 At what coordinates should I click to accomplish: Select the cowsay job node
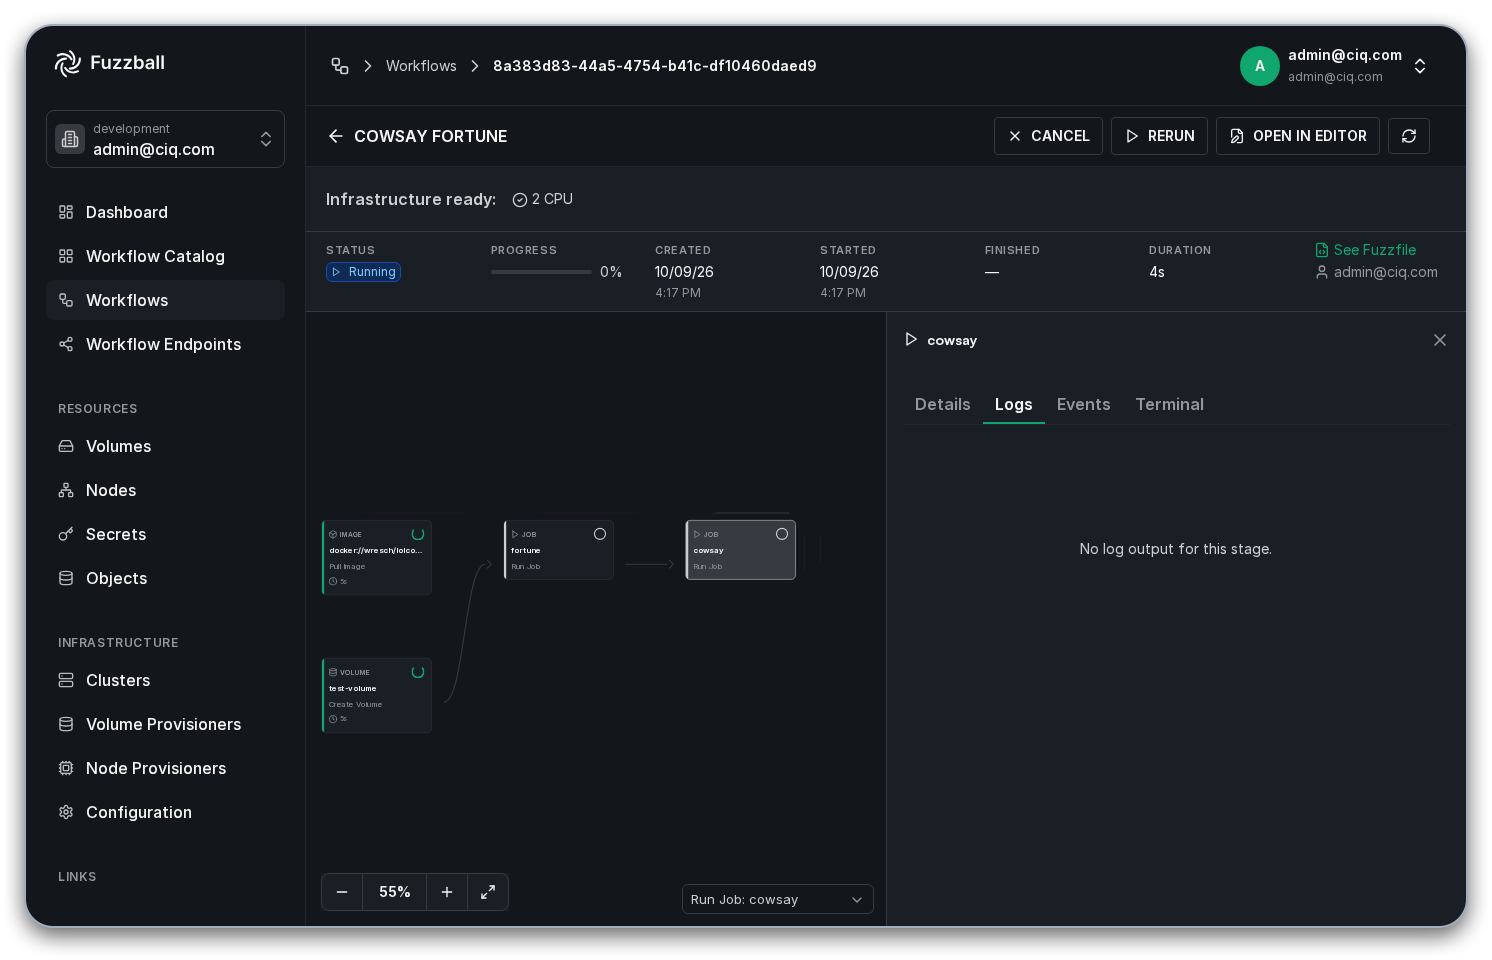point(741,549)
